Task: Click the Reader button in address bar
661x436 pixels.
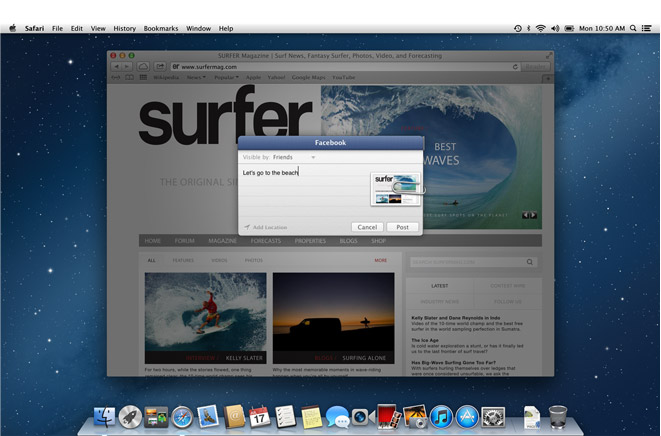Action: [x=535, y=67]
